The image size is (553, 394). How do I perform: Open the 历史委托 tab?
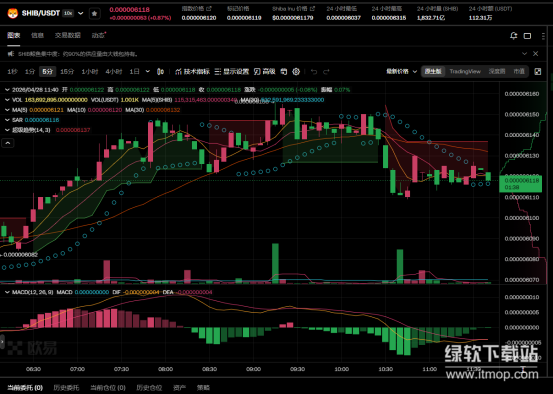66,388
